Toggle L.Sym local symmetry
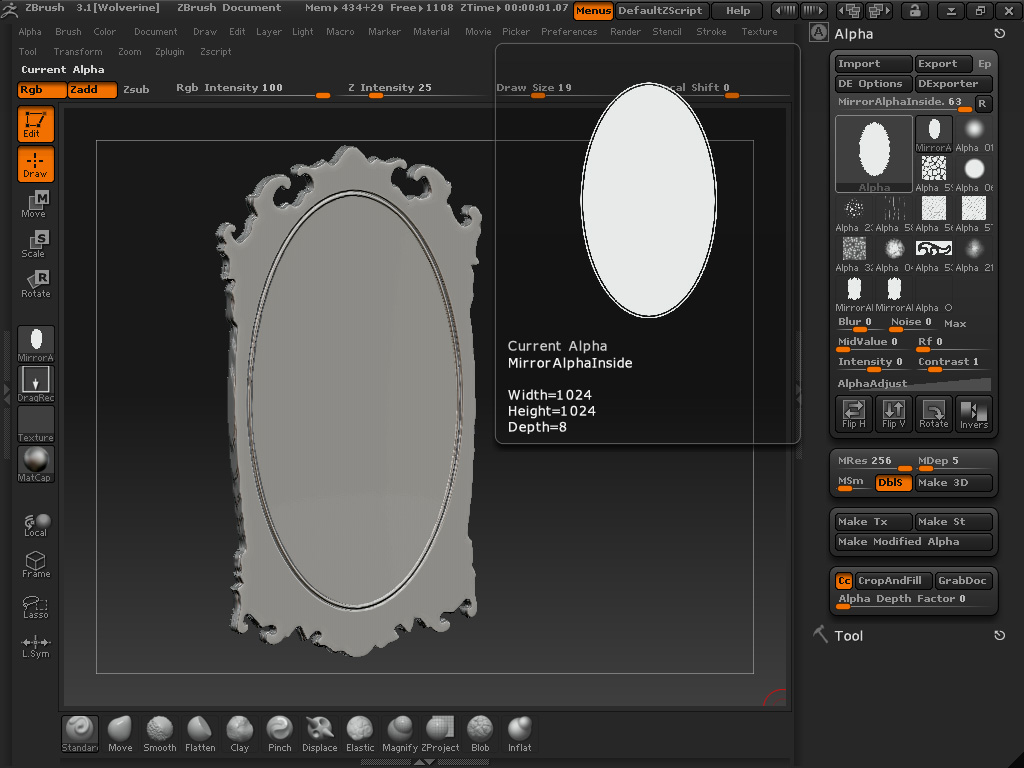Screen dimensions: 1024x768 tap(35, 647)
